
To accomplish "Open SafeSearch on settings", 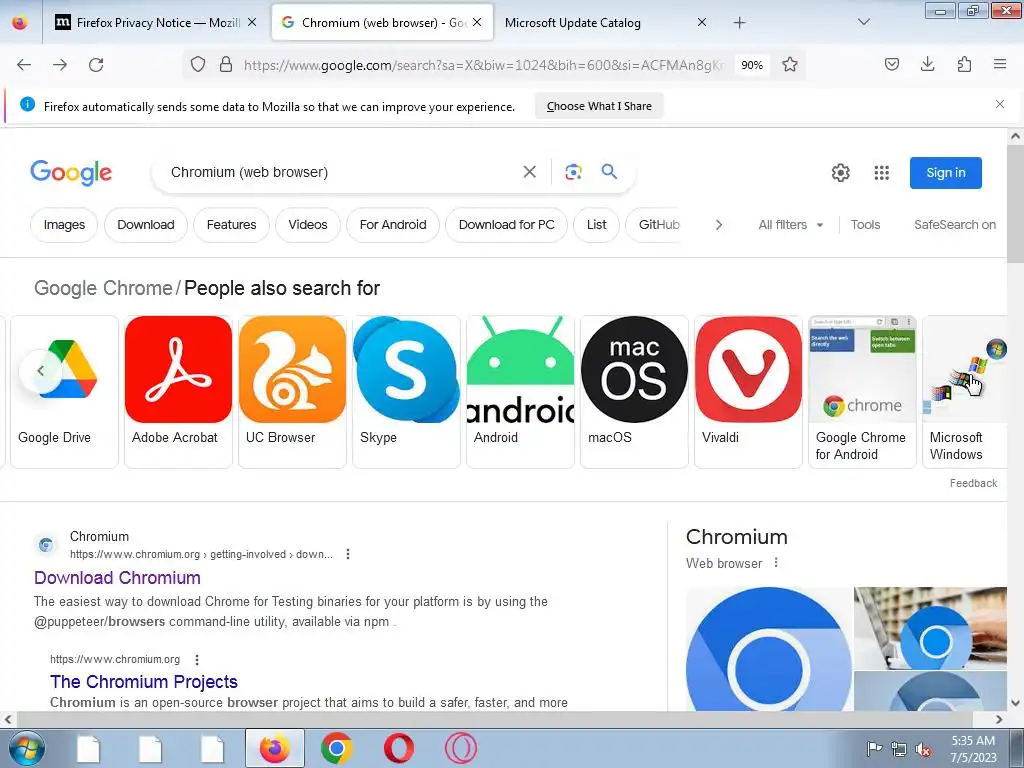I will pyautogui.click(x=955, y=225).
